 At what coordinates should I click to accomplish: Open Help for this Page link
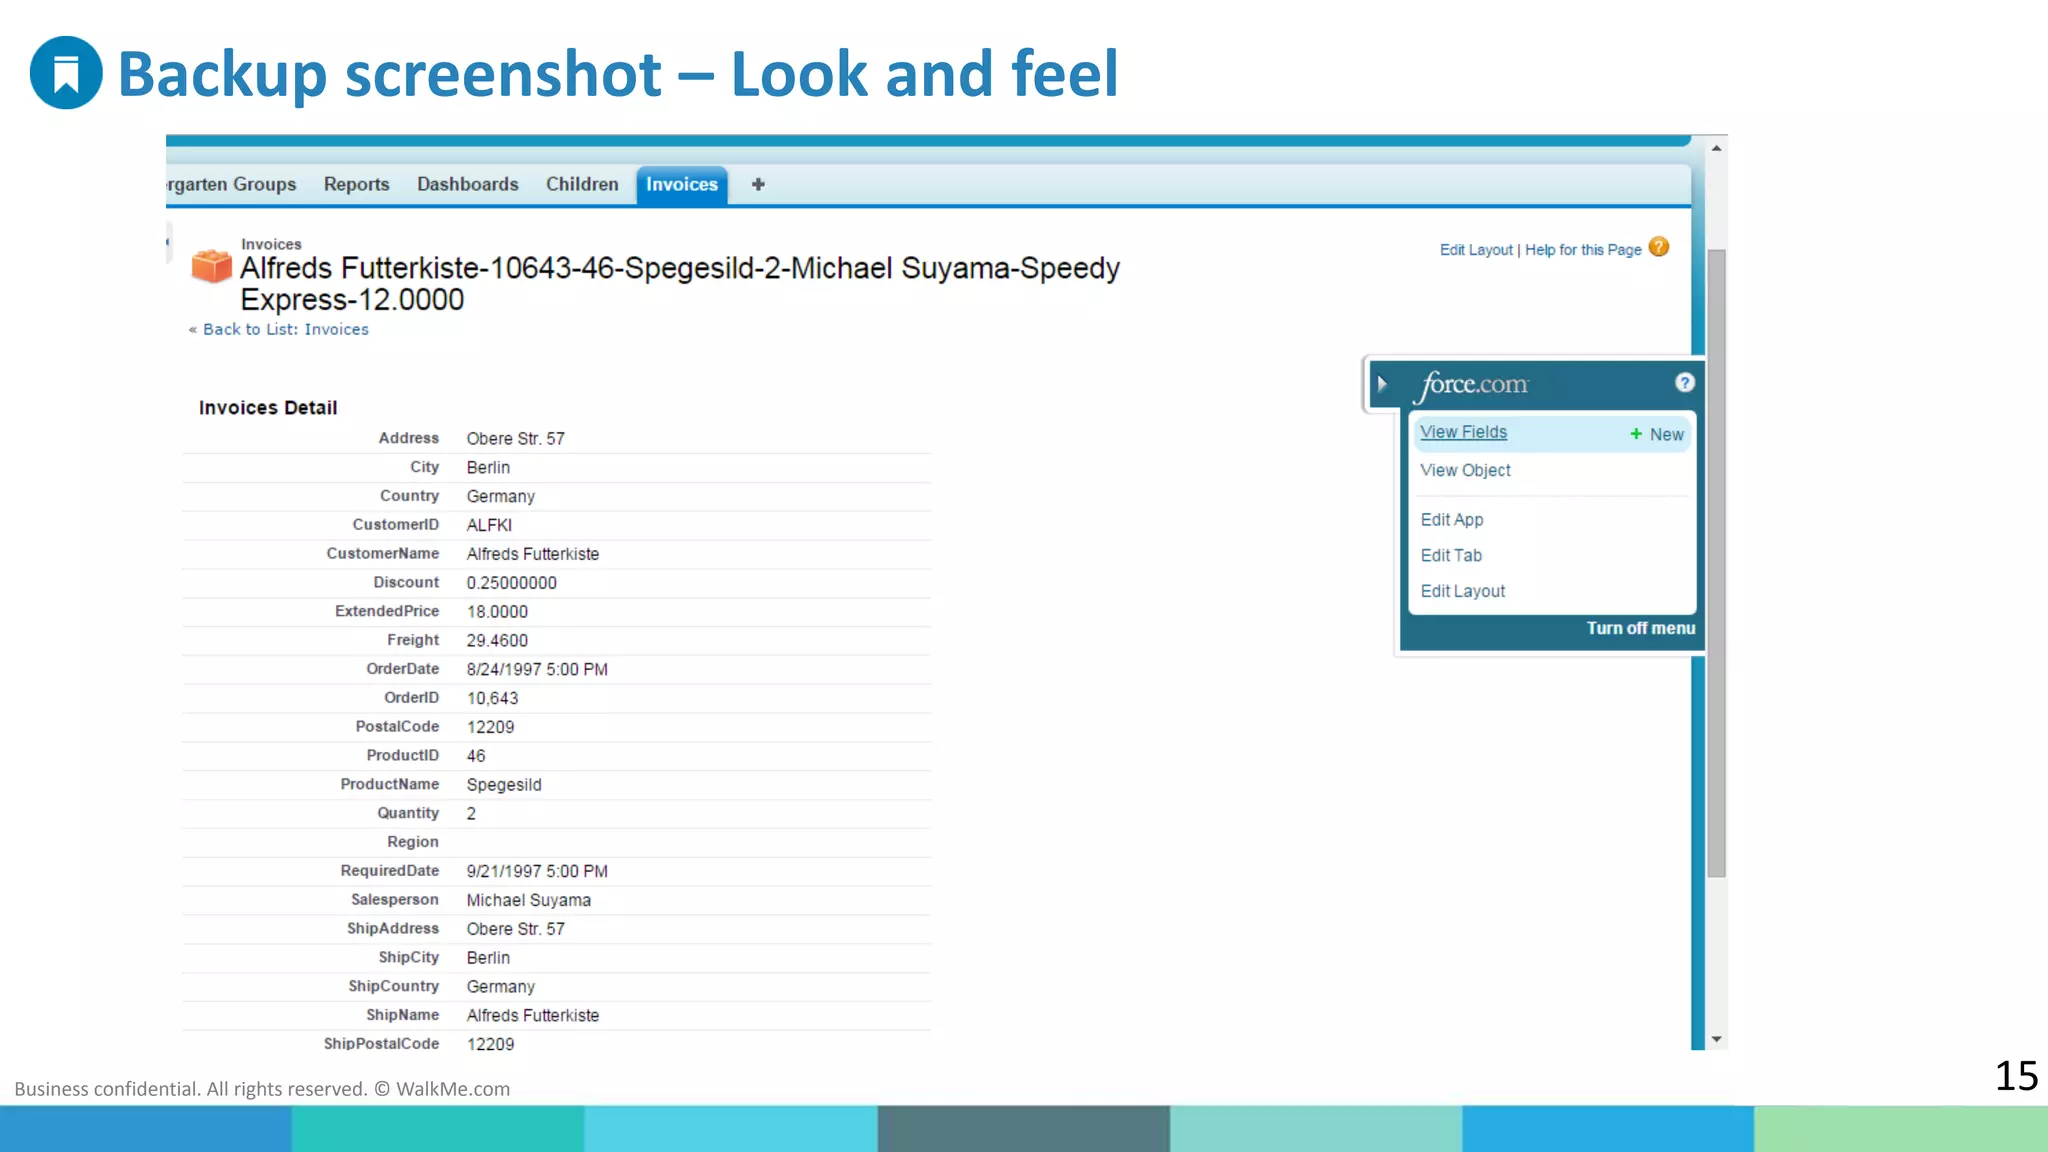click(x=1582, y=250)
